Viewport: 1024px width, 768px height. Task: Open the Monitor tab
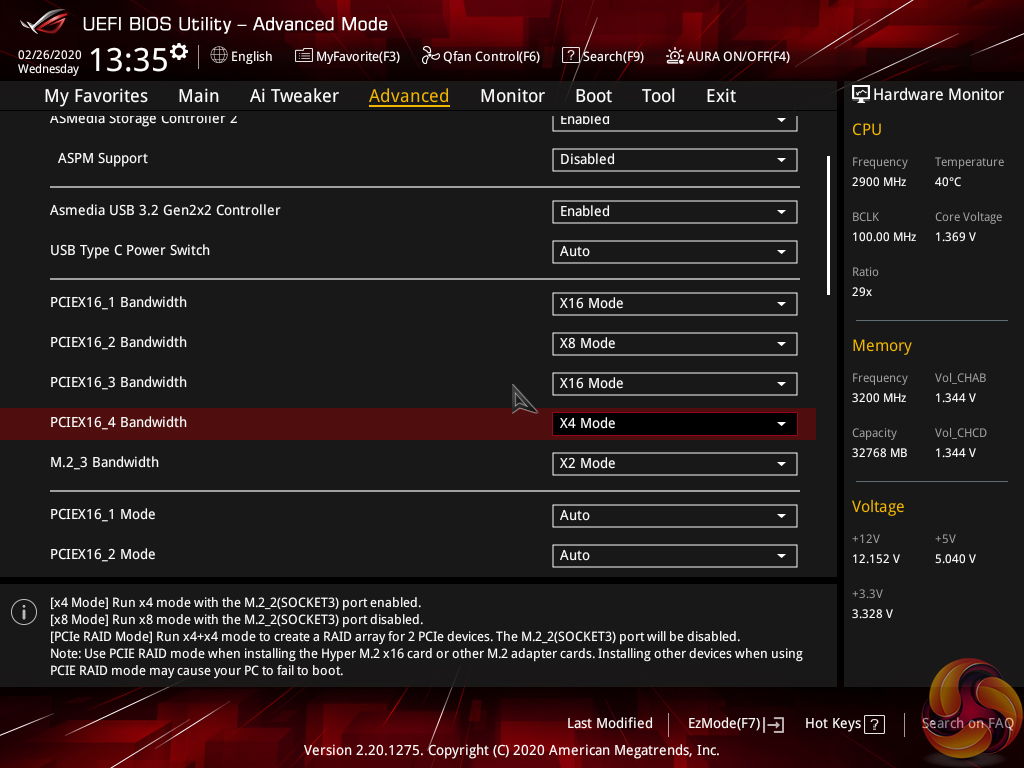pos(512,96)
